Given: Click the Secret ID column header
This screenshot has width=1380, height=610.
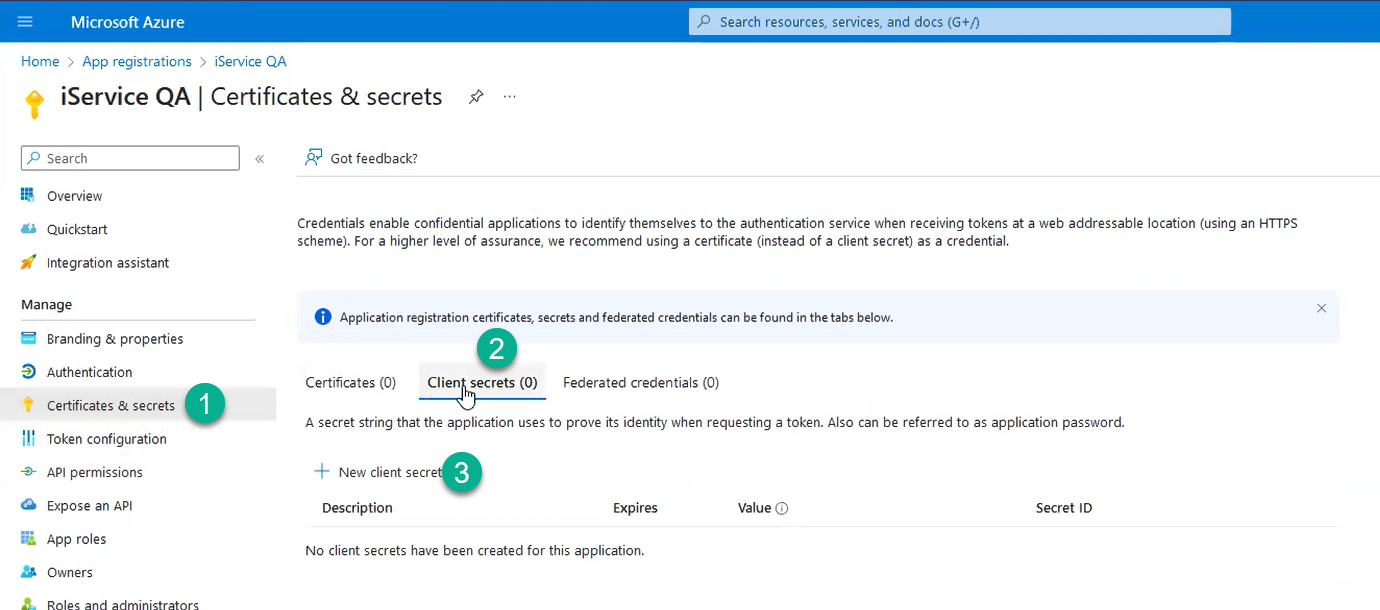Looking at the screenshot, I should tap(1064, 508).
